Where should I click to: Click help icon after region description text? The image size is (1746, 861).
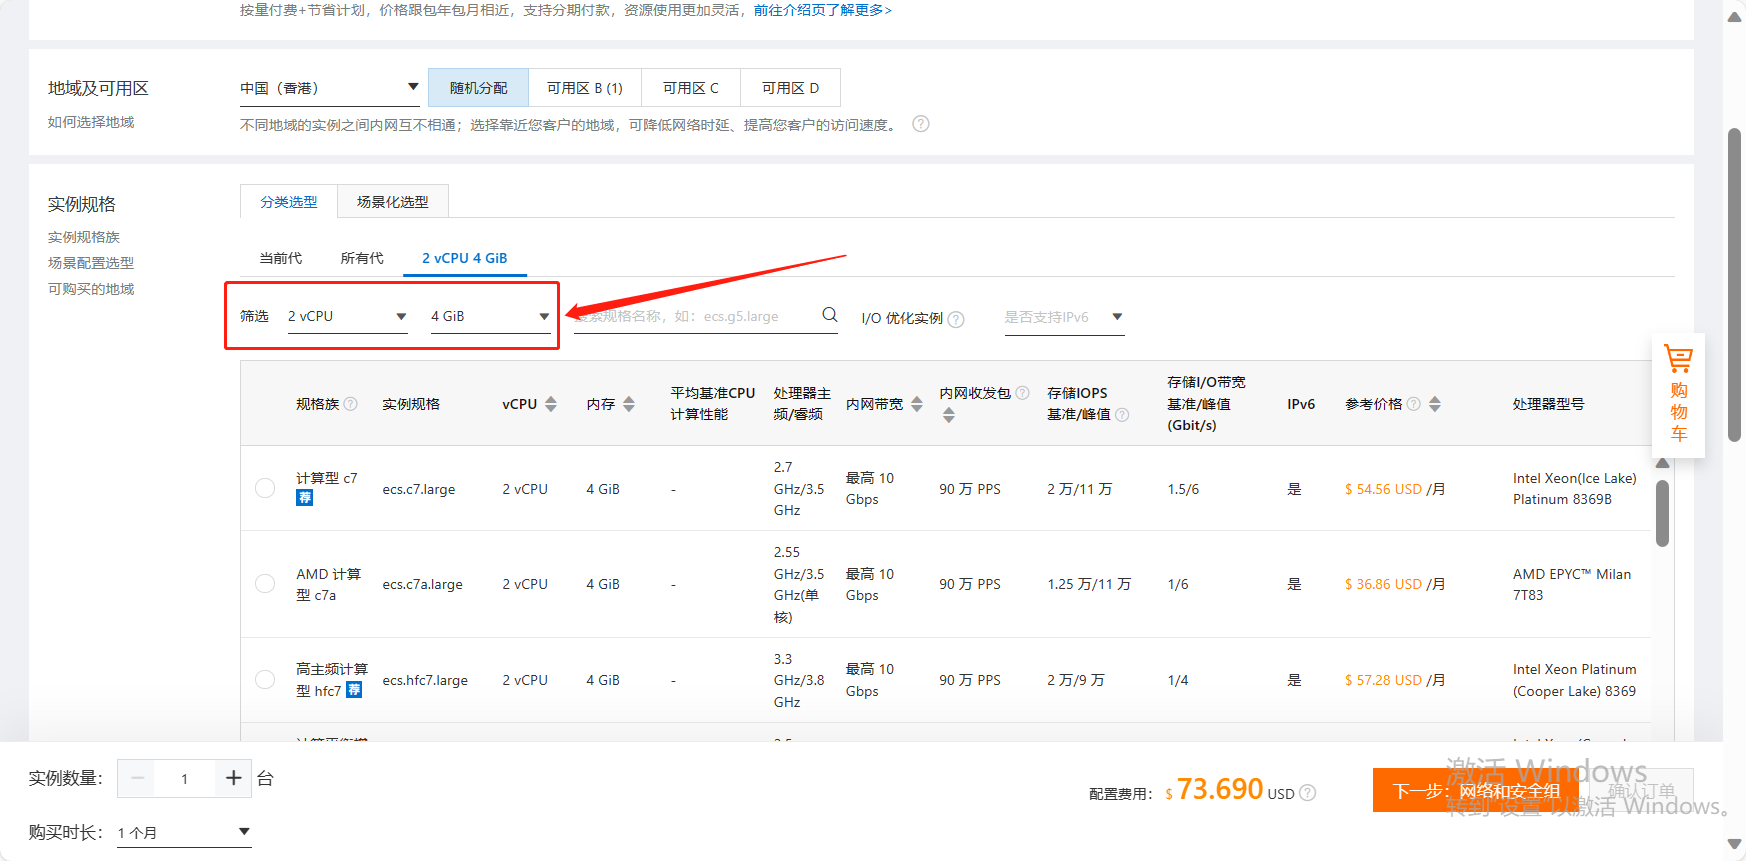pyautogui.click(x=921, y=124)
